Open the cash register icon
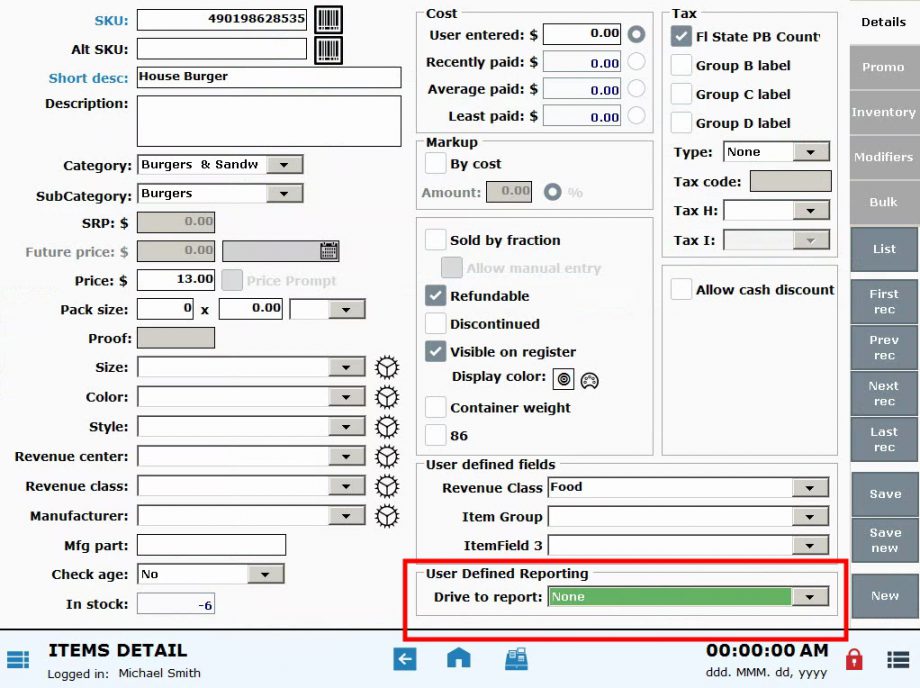Screen dimensions: 920x688 coord(516,659)
